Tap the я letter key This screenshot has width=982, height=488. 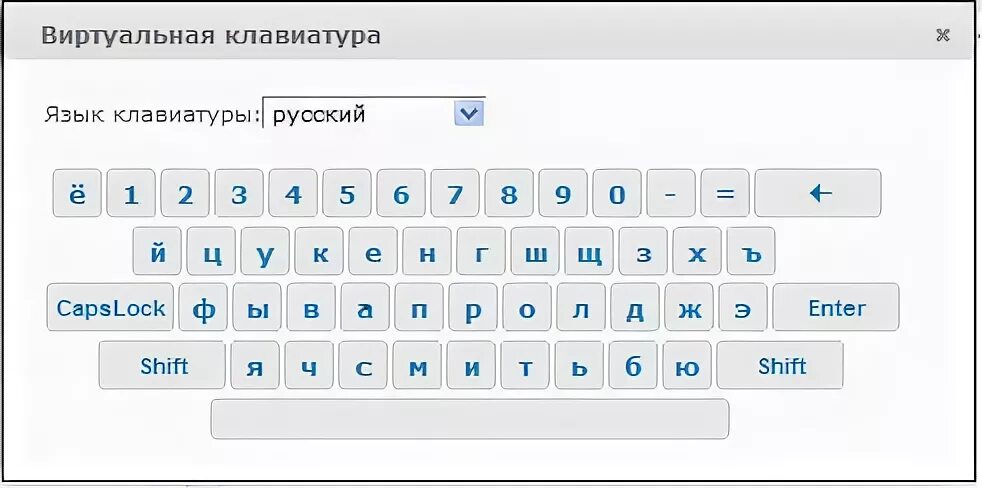pyautogui.click(x=255, y=365)
